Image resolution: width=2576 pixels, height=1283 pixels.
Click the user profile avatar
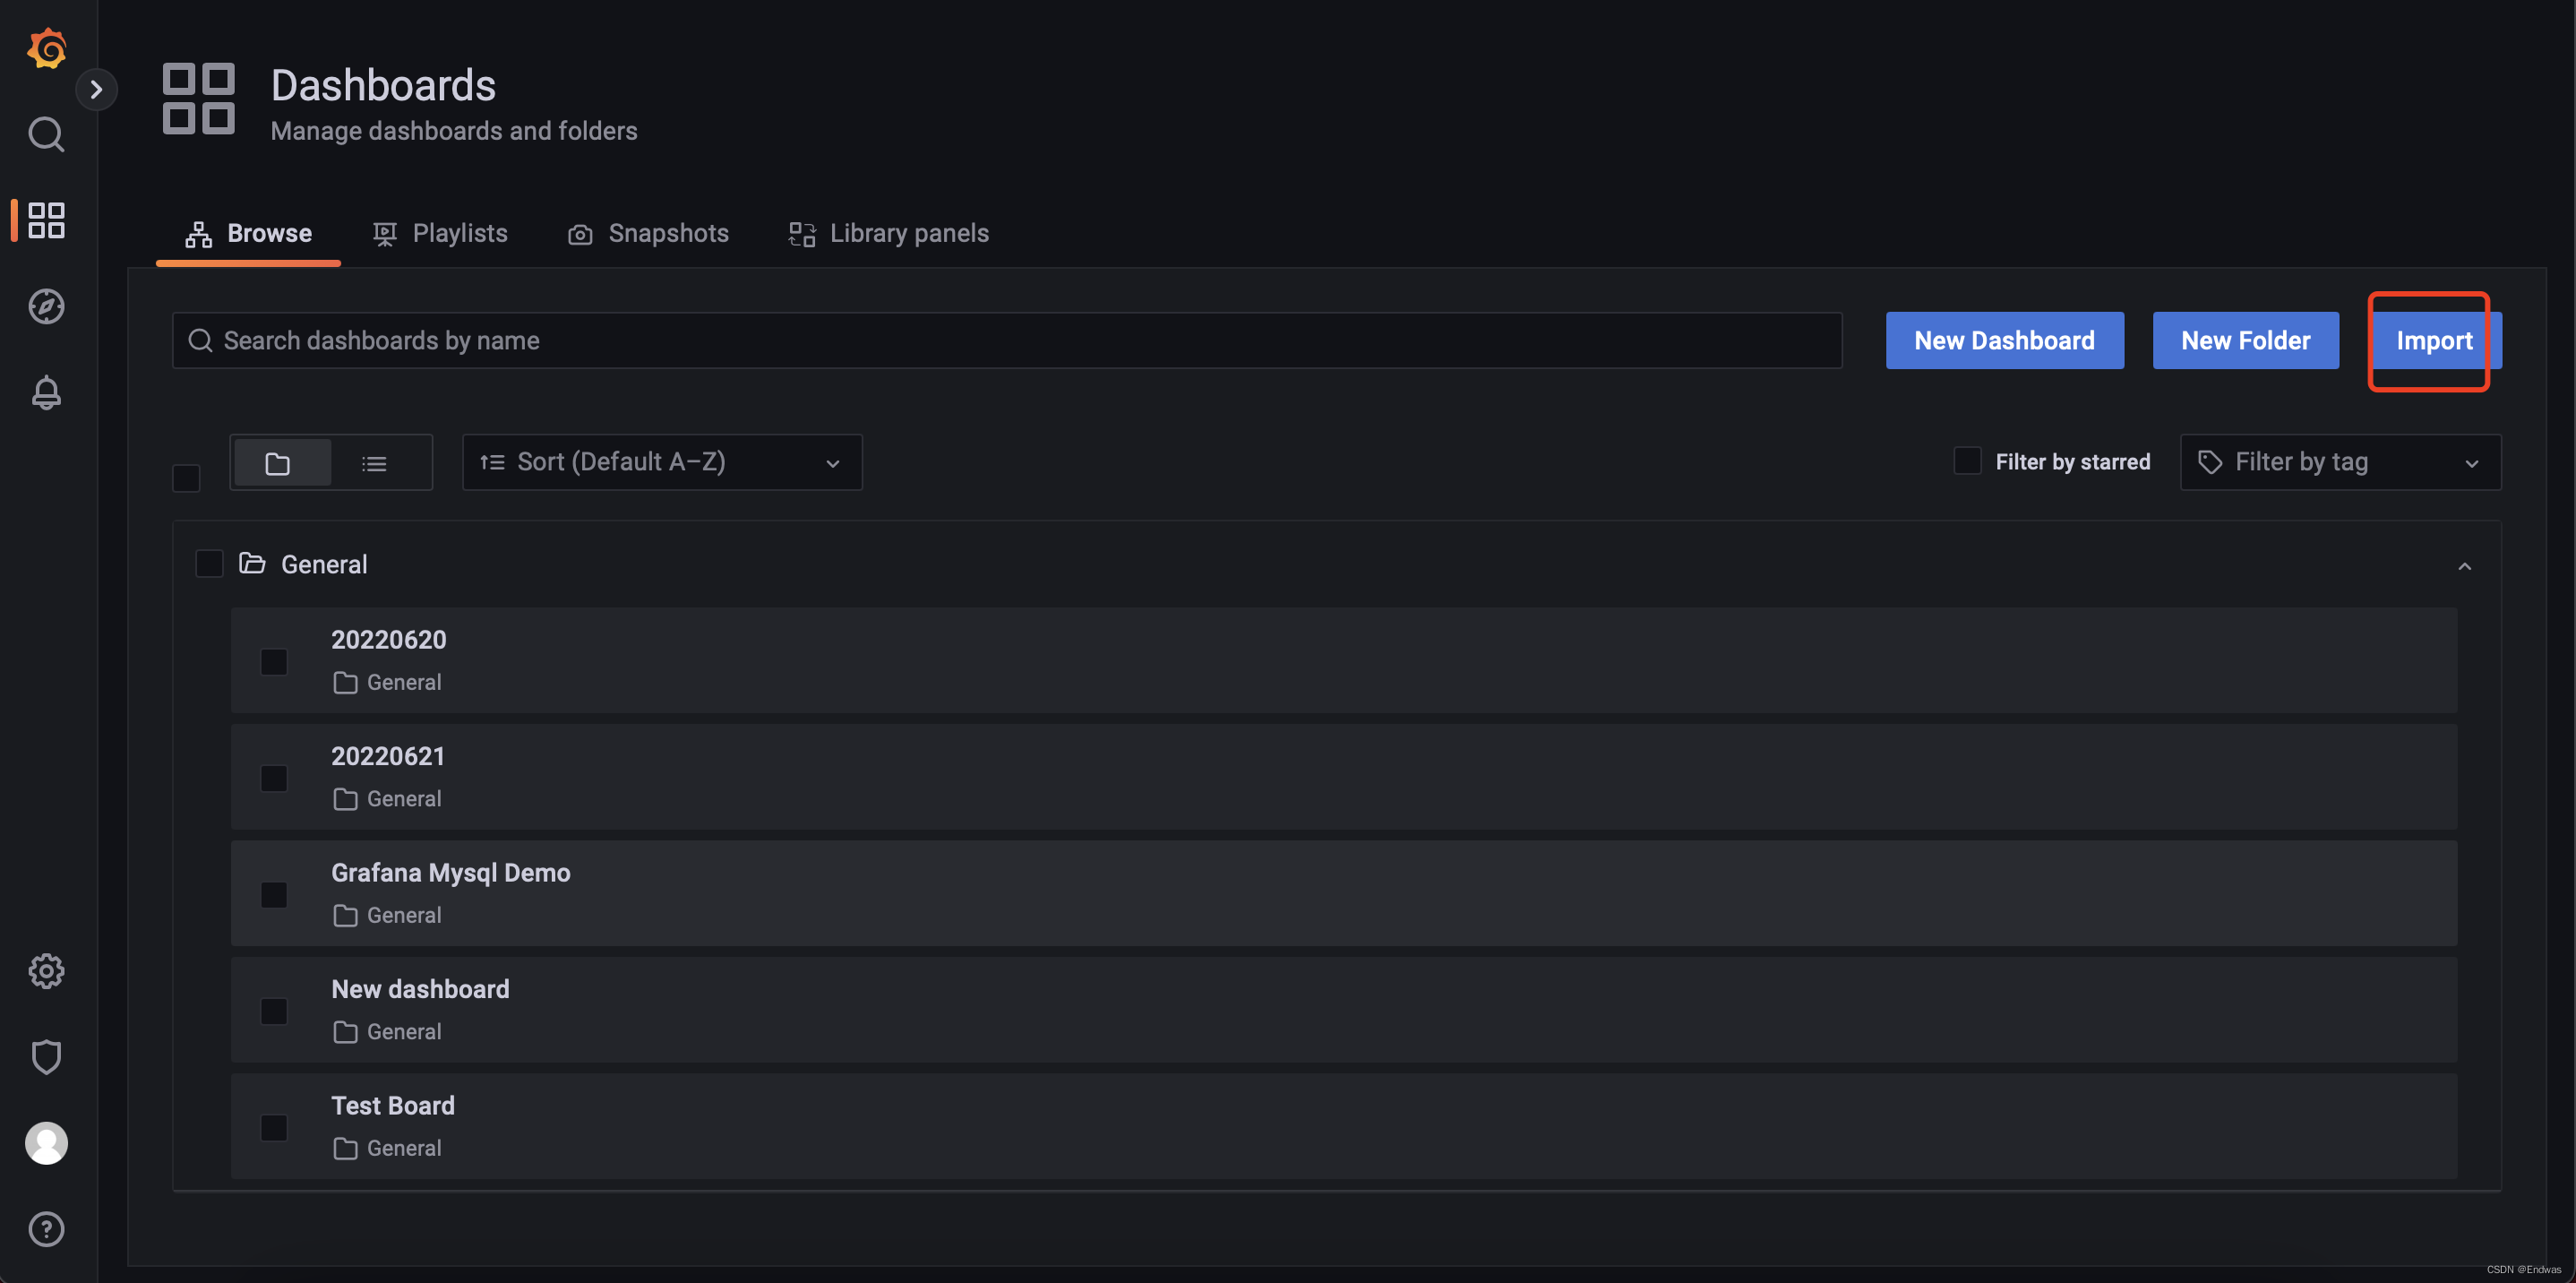point(46,1142)
